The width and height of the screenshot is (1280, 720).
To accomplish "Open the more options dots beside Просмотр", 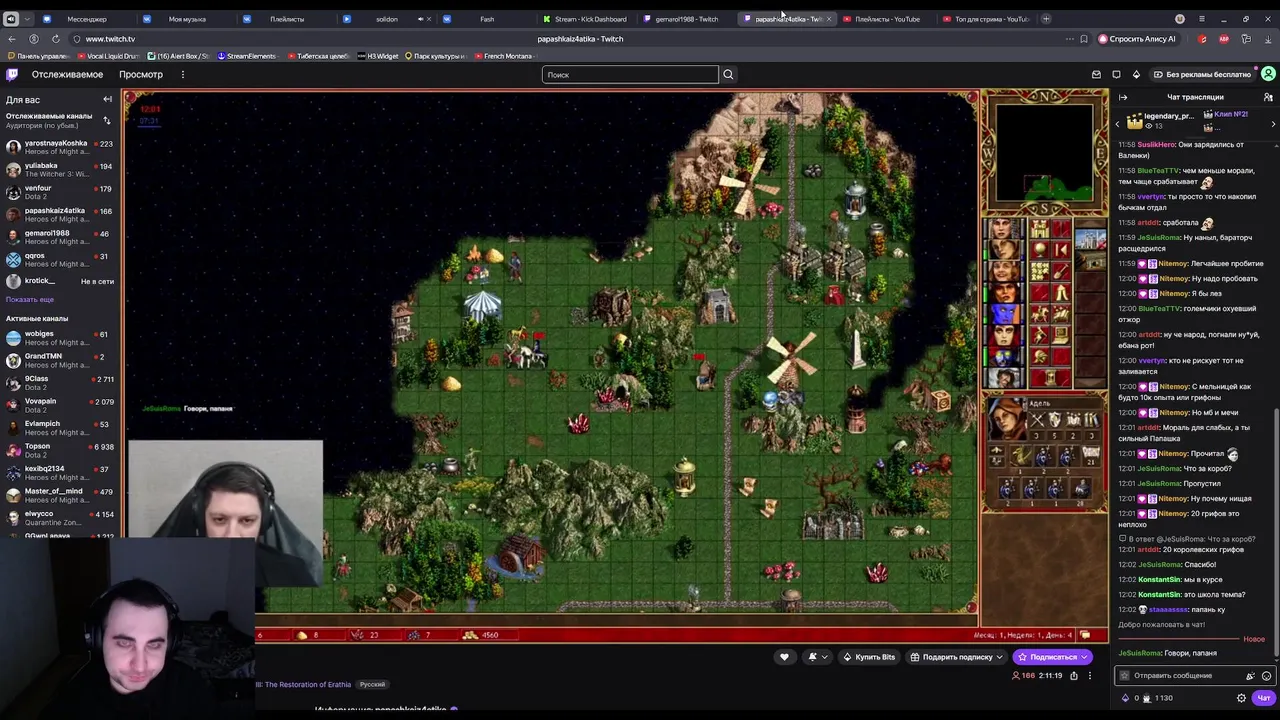I will point(182,74).
